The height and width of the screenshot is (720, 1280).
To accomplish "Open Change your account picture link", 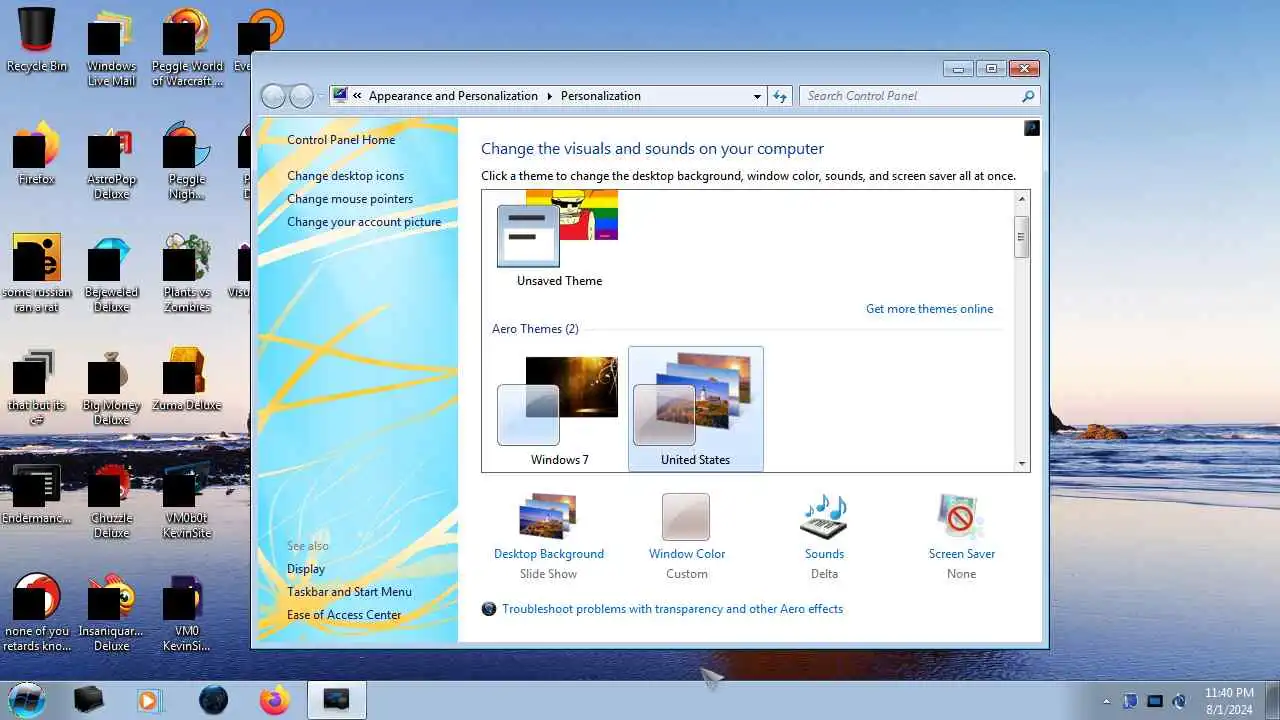I will tap(364, 222).
